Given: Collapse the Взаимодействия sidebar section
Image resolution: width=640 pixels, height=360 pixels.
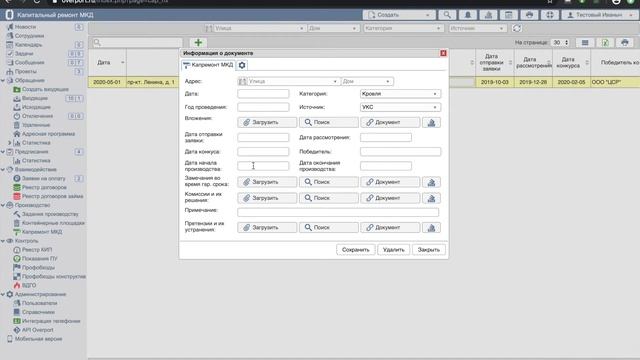Looking at the screenshot, I should pos(3,169).
